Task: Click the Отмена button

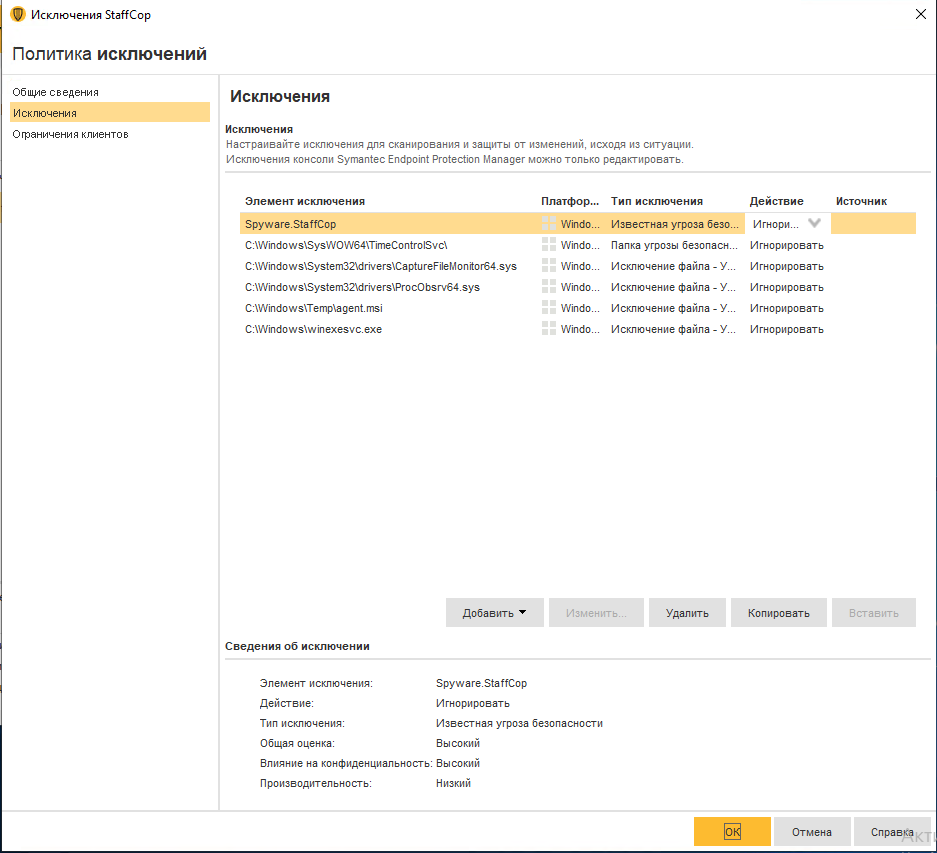Action: click(x=811, y=831)
